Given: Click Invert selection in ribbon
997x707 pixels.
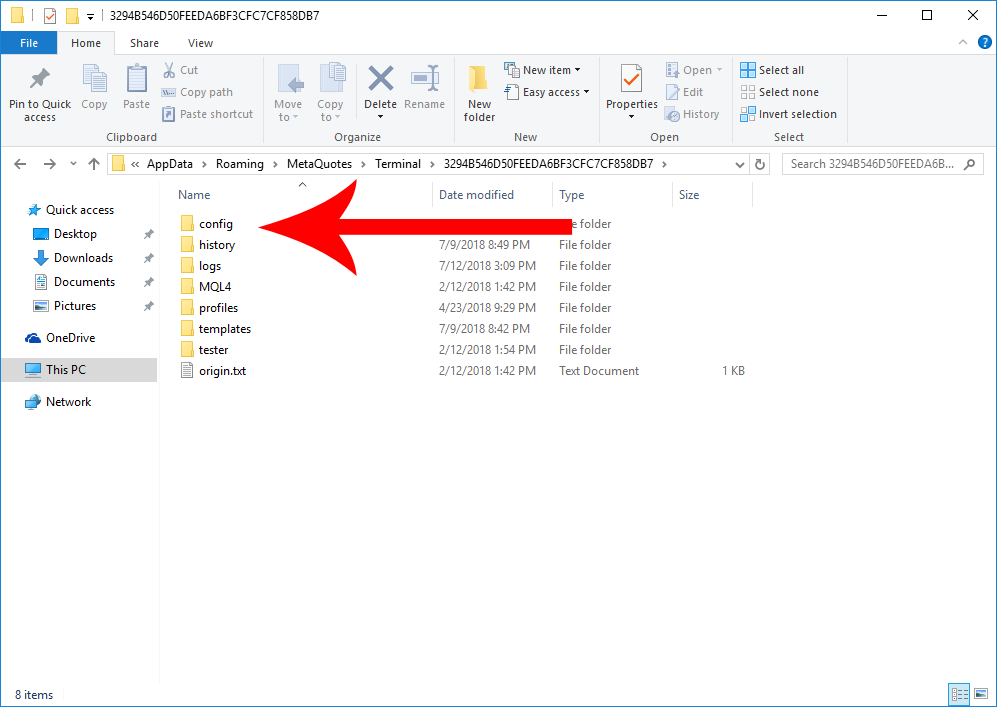Looking at the screenshot, I should click(x=788, y=114).
